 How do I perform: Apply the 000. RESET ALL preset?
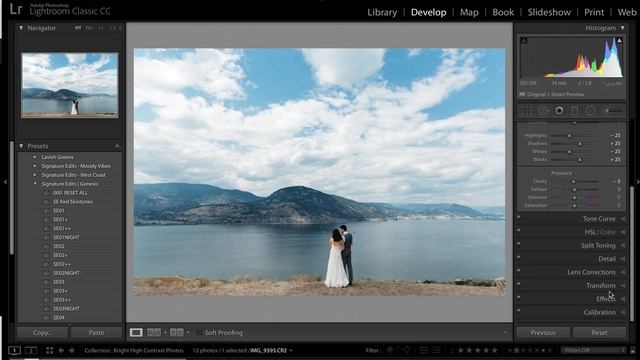(x=70, y=193)
